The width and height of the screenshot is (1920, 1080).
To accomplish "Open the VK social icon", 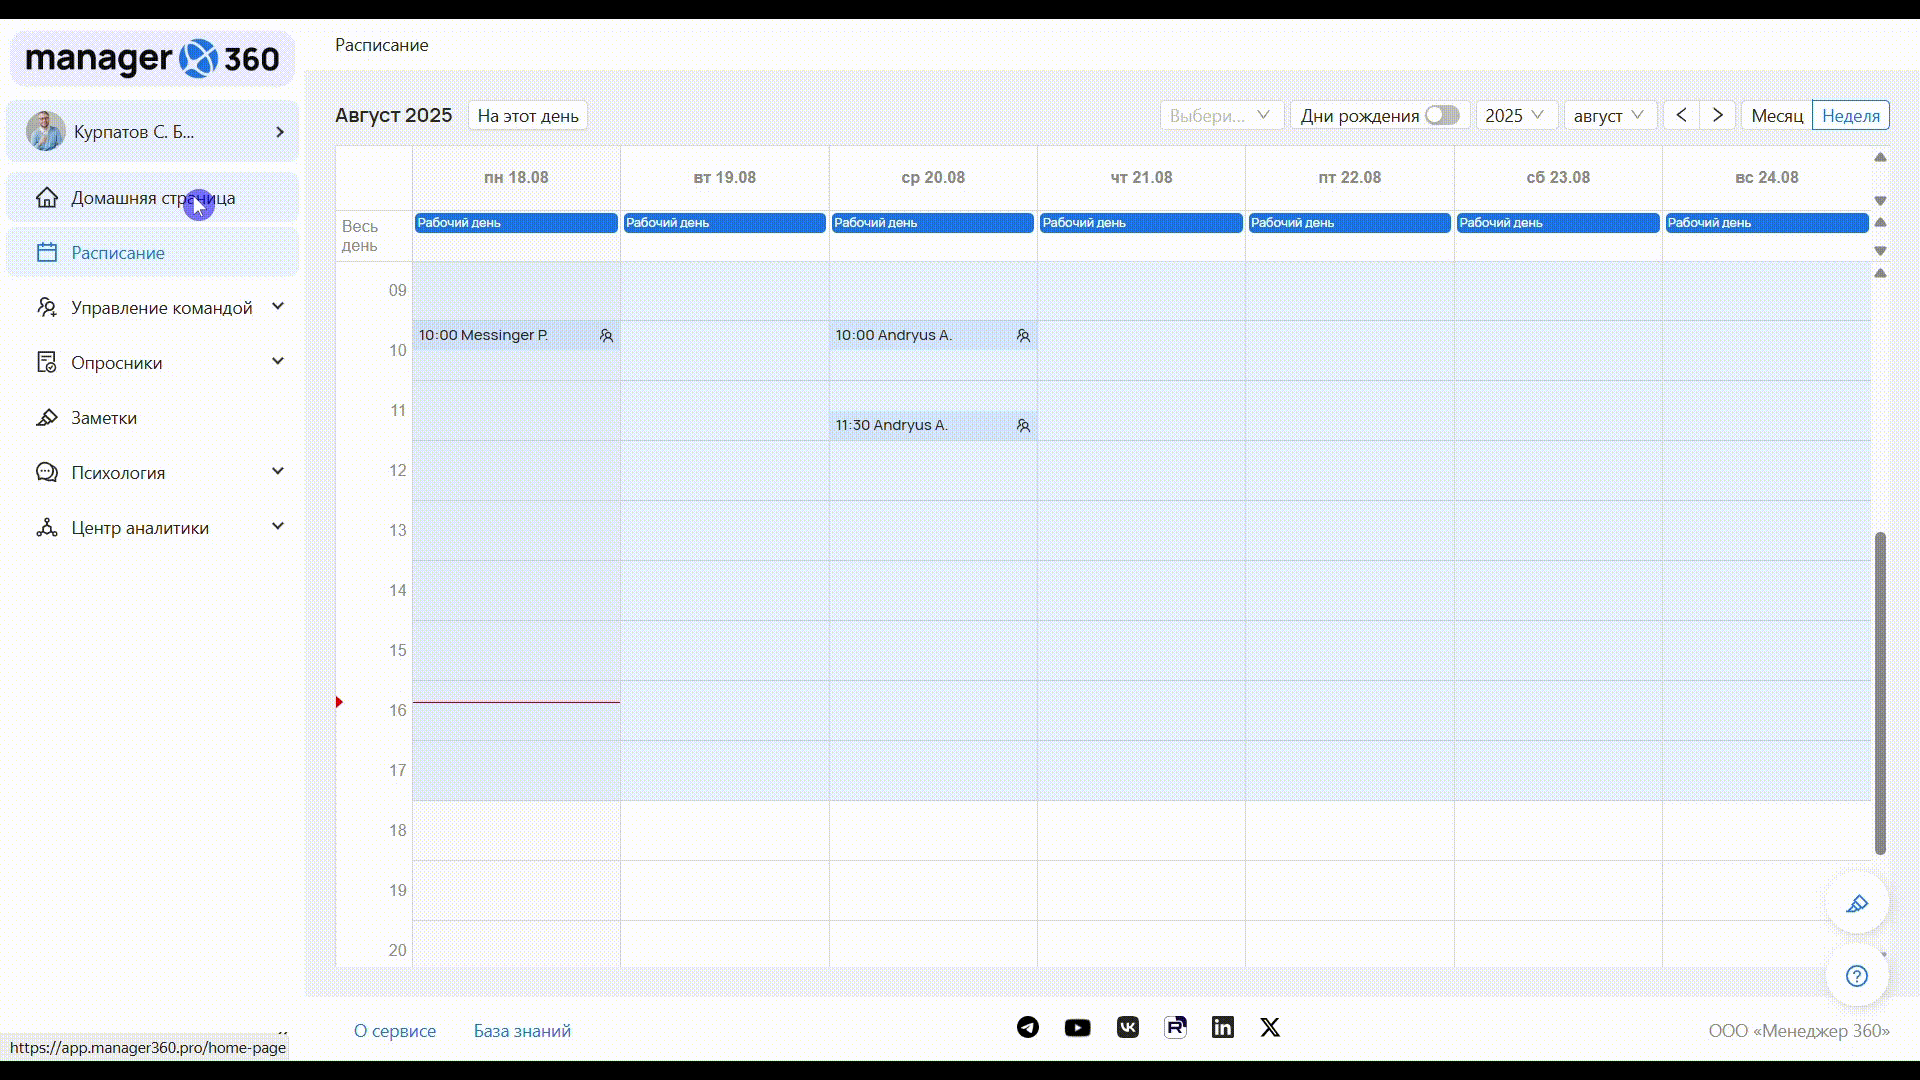I will click(x=1128, y=1028).
